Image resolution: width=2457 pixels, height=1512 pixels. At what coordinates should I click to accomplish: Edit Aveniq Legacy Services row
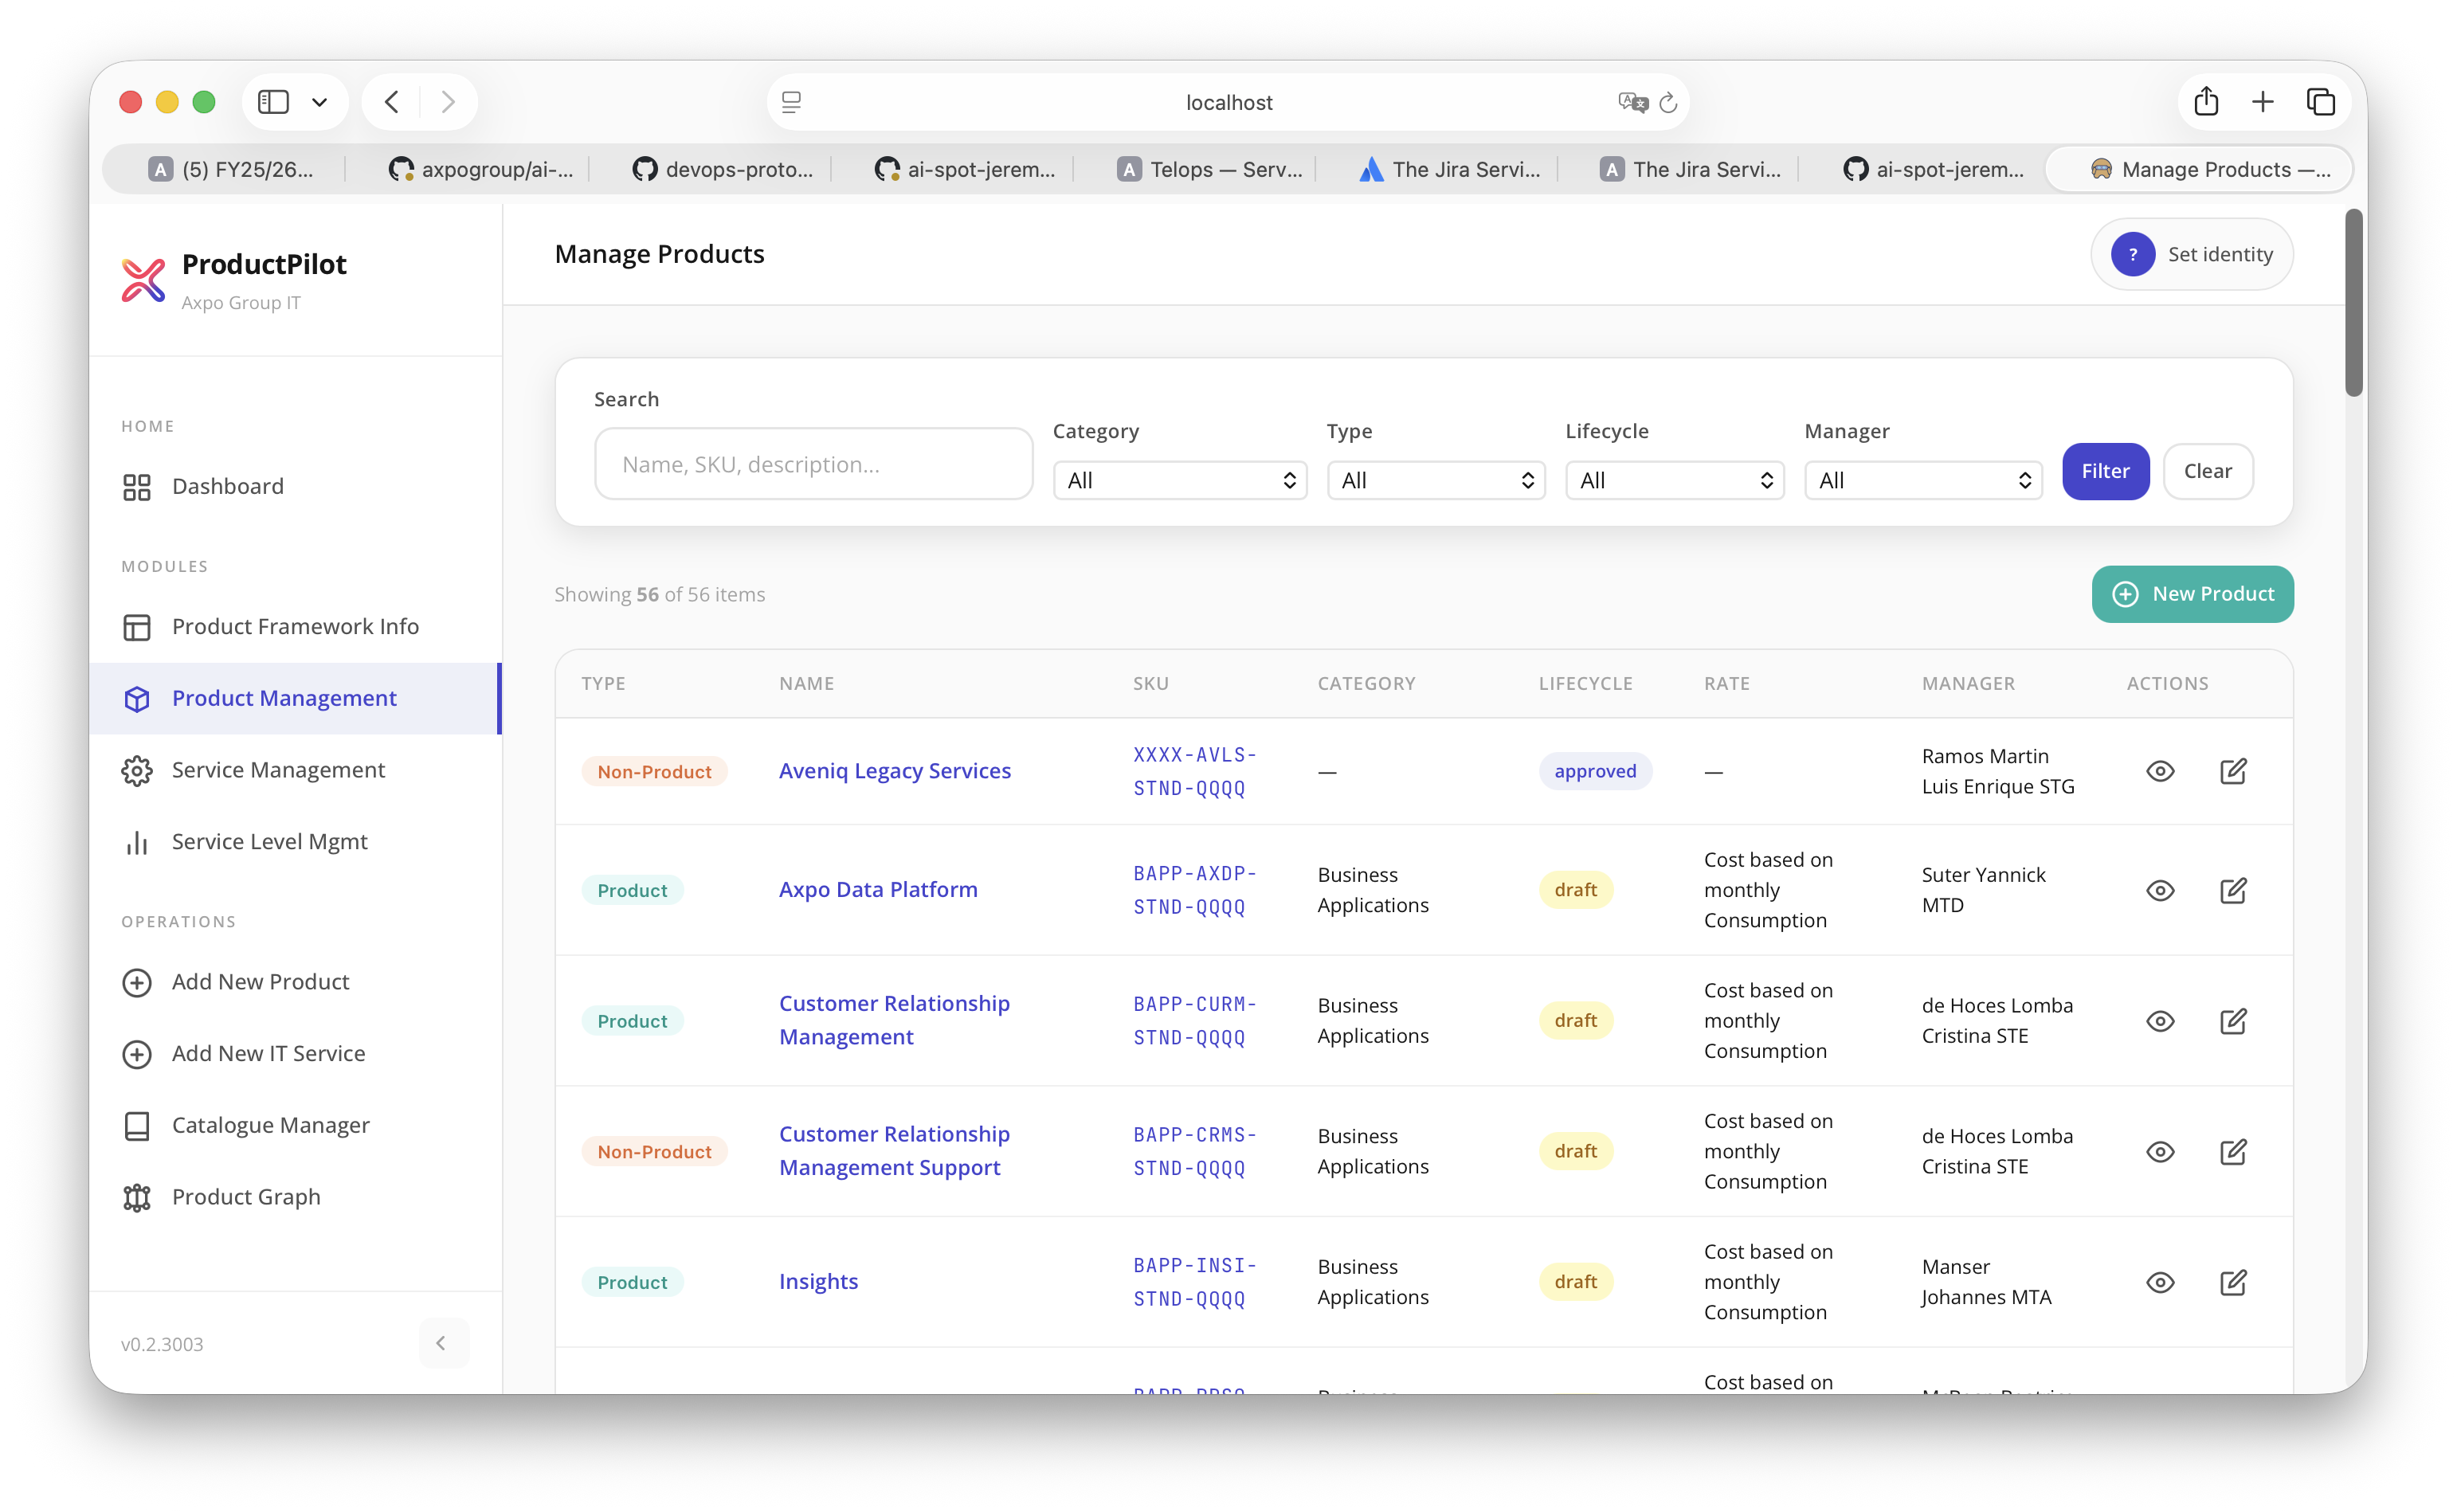pos(2233,772)
